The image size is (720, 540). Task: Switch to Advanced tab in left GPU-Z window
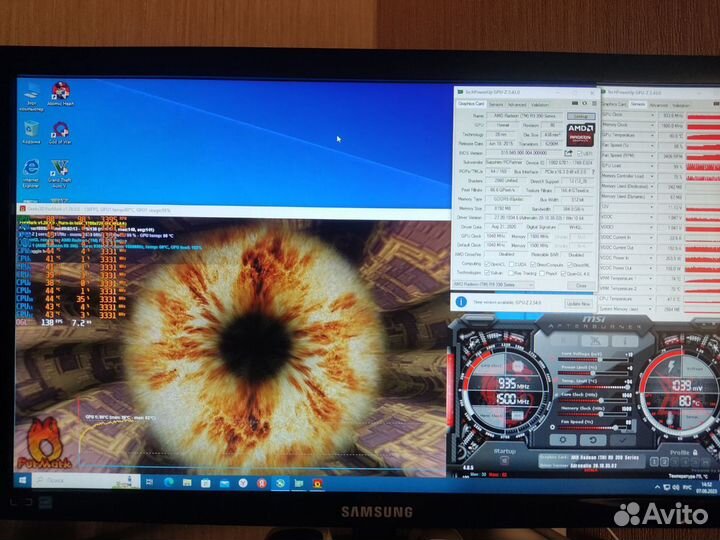[x=517, y=104]
